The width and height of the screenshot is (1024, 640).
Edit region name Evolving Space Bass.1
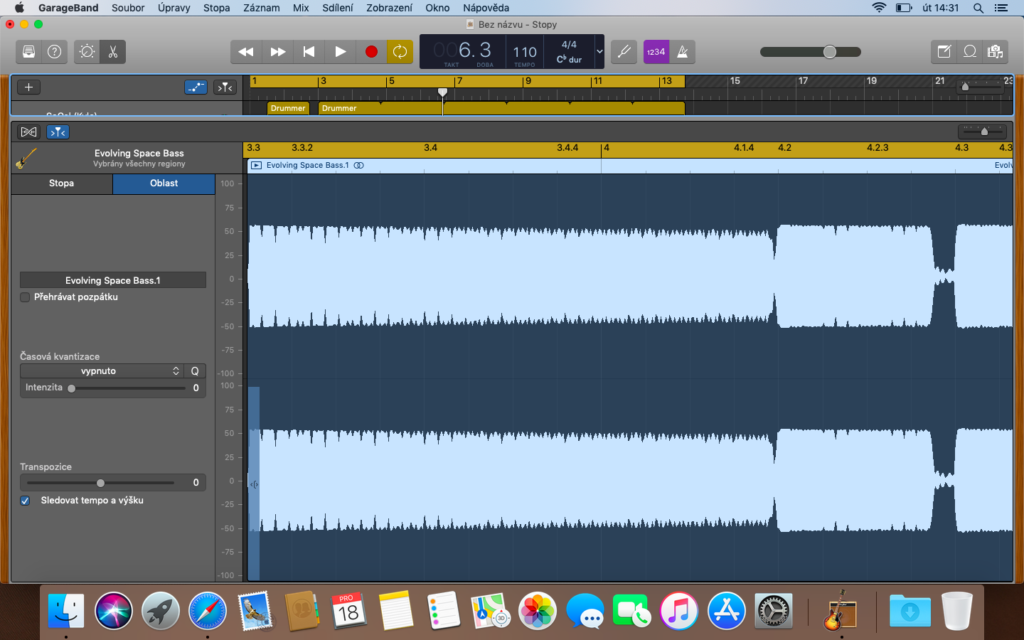click(x=113, y=280)
